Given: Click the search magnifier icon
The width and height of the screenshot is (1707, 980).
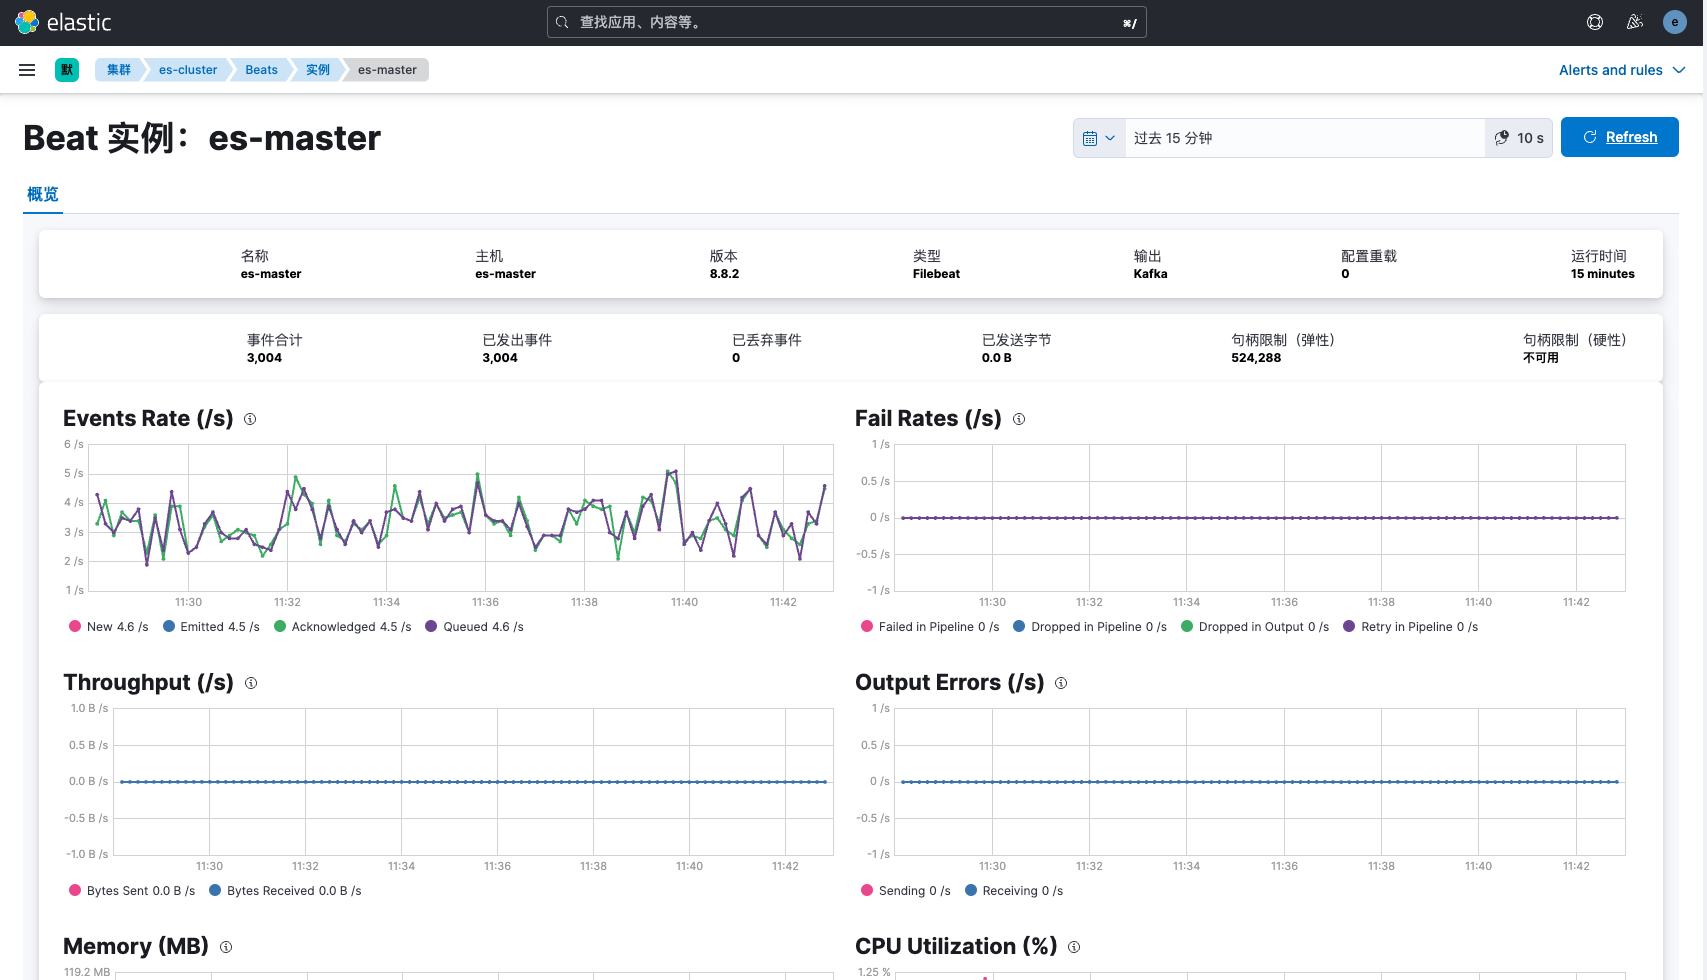Looking at the screenshot, I should pos(562,22).
